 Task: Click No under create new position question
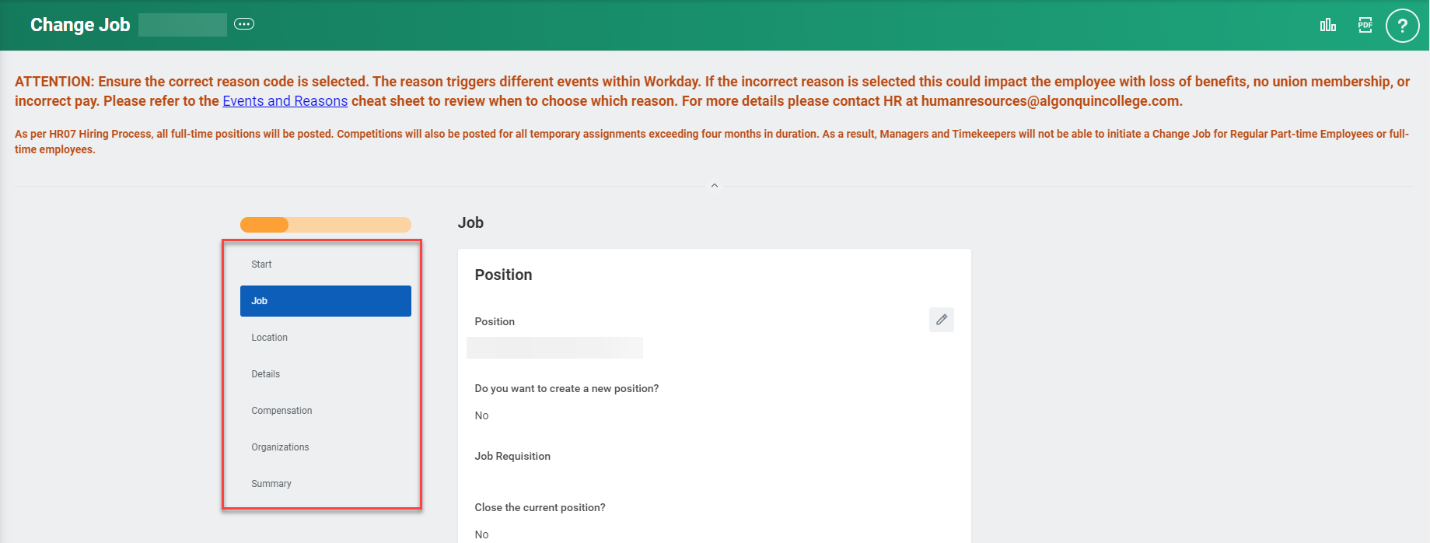(x=482, y=416)
